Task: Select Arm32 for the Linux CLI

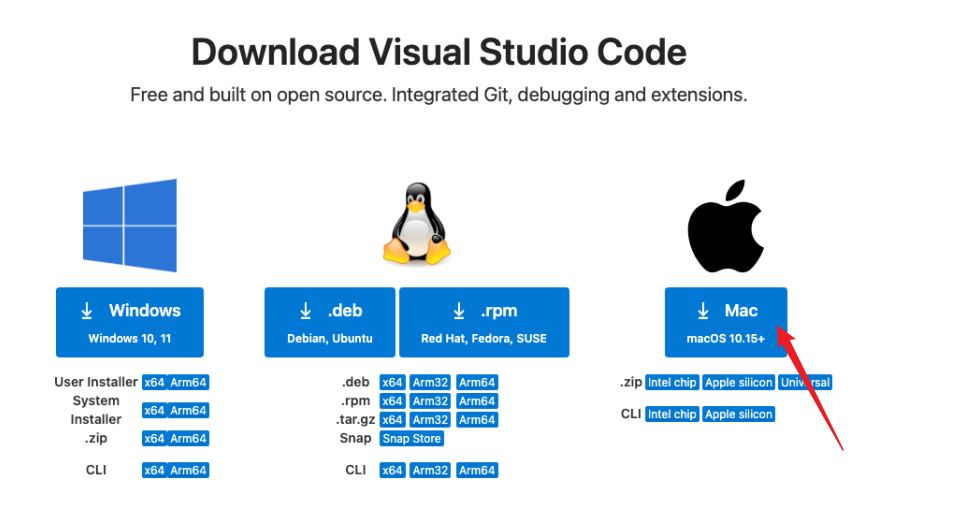Action: [429, 471]
